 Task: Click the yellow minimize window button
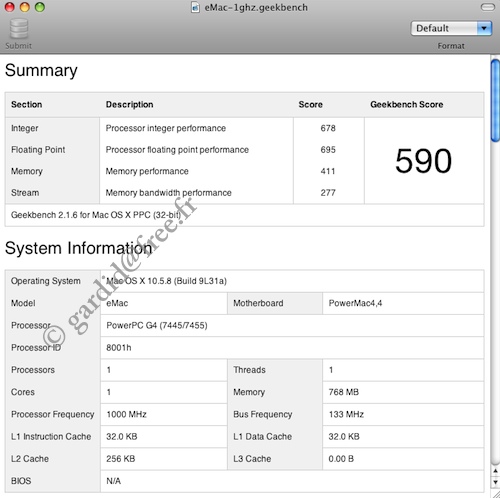(x=25, y=7)
